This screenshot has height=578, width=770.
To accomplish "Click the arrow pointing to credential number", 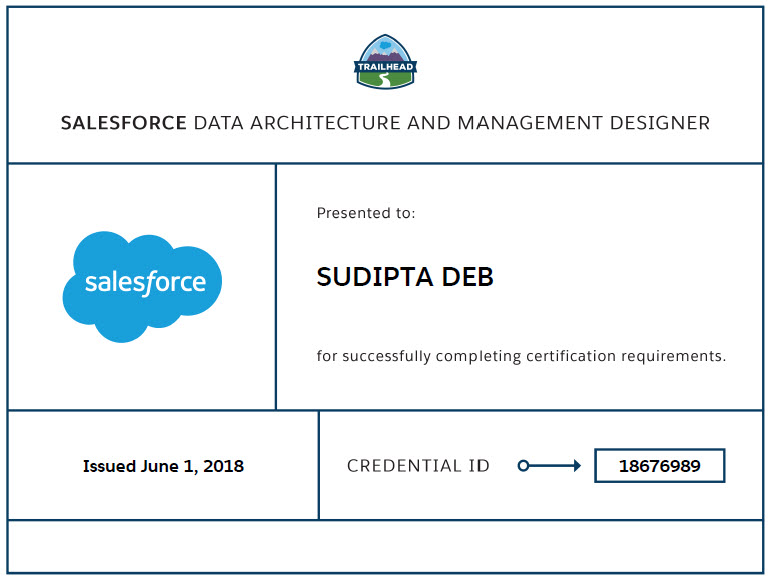I will [550, 465].
